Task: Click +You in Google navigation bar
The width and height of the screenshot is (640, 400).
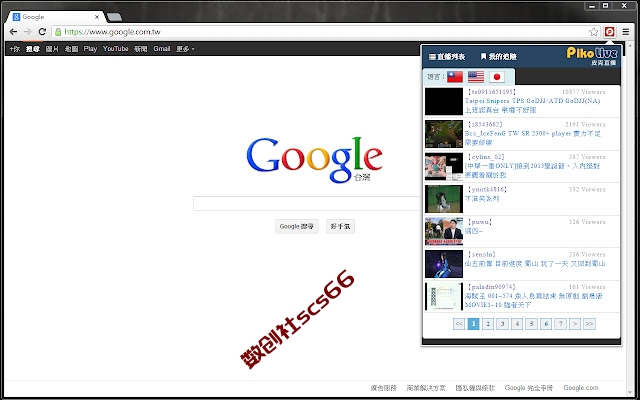Action: (15, 49)
